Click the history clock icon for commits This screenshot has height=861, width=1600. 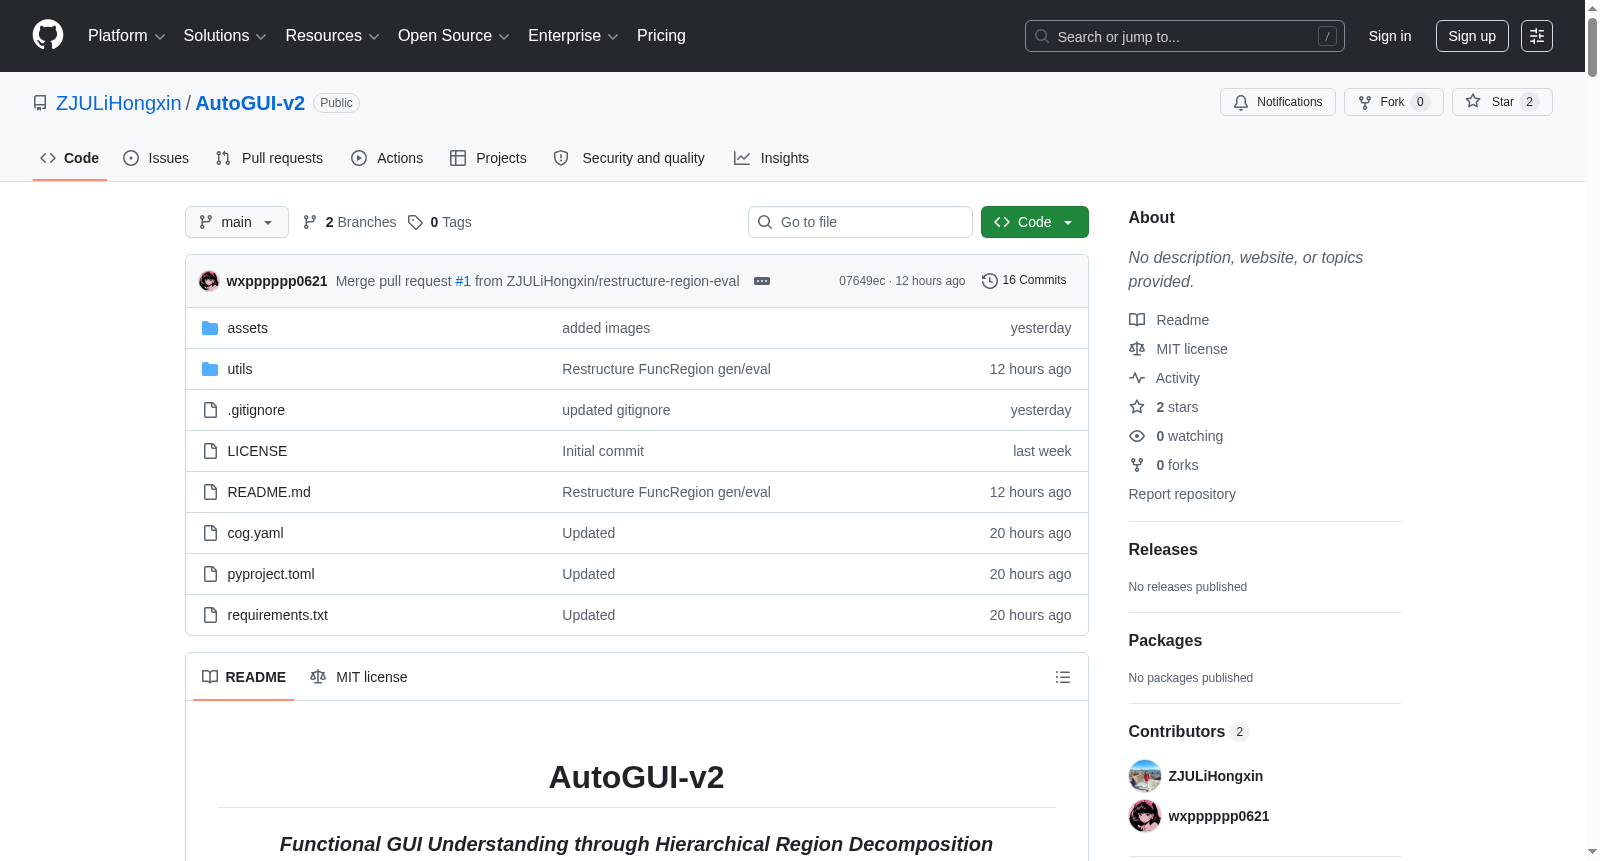990,281
